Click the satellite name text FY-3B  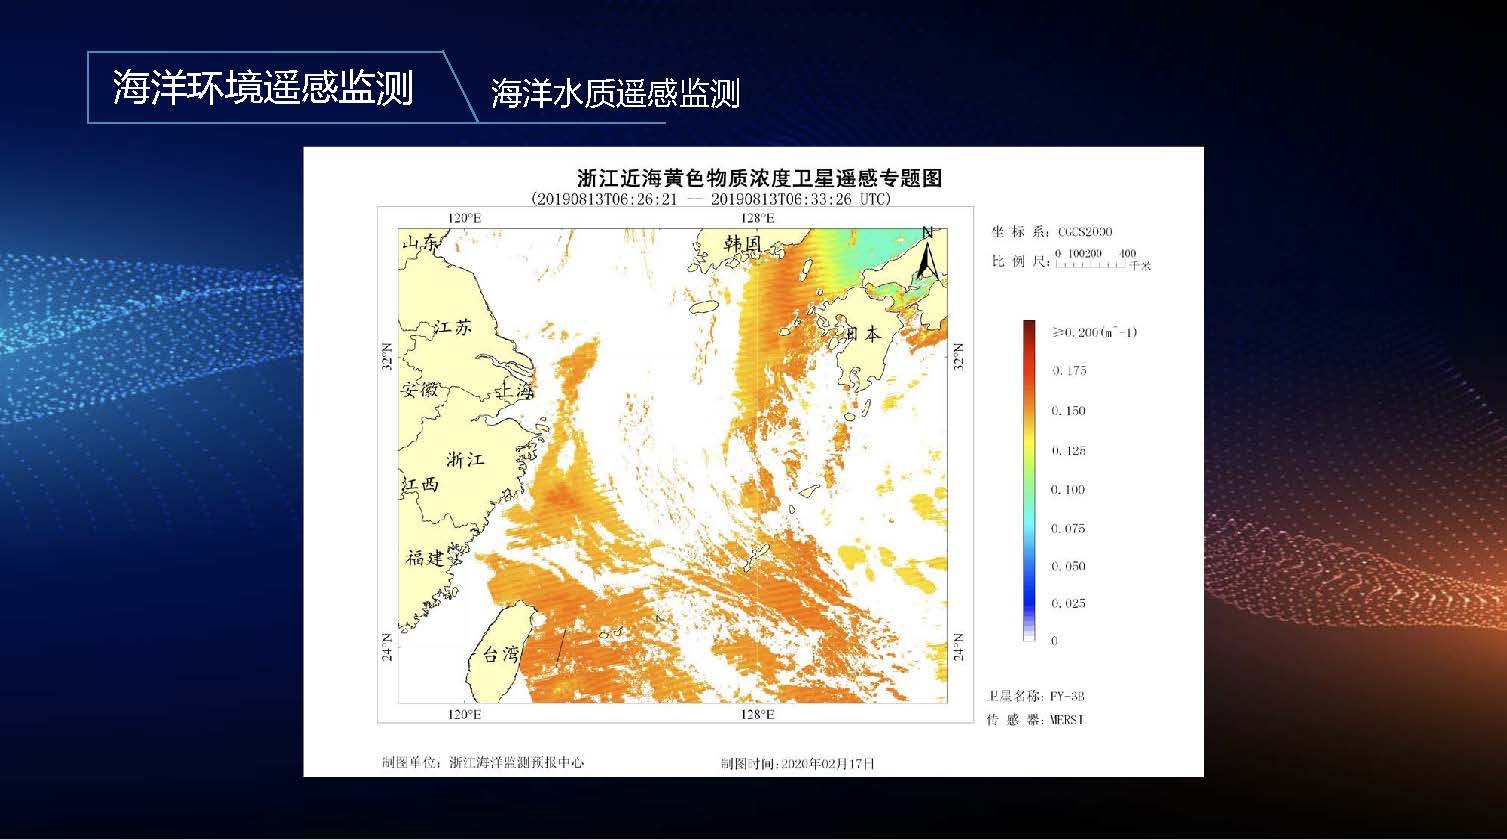pyautogui.click(x=1067, y=696)
